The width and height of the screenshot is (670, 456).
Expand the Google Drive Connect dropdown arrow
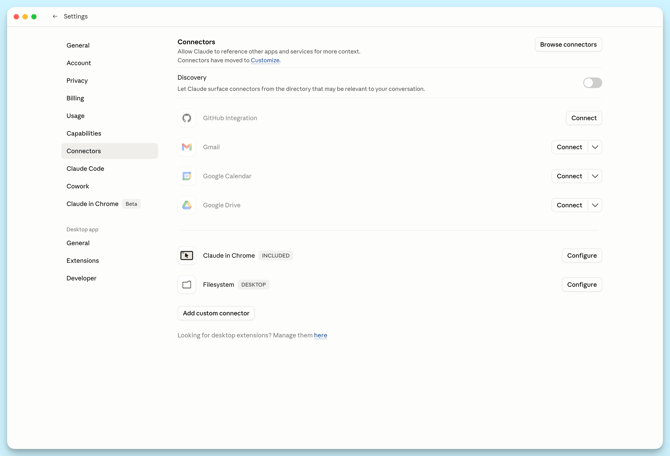[595, 205]
